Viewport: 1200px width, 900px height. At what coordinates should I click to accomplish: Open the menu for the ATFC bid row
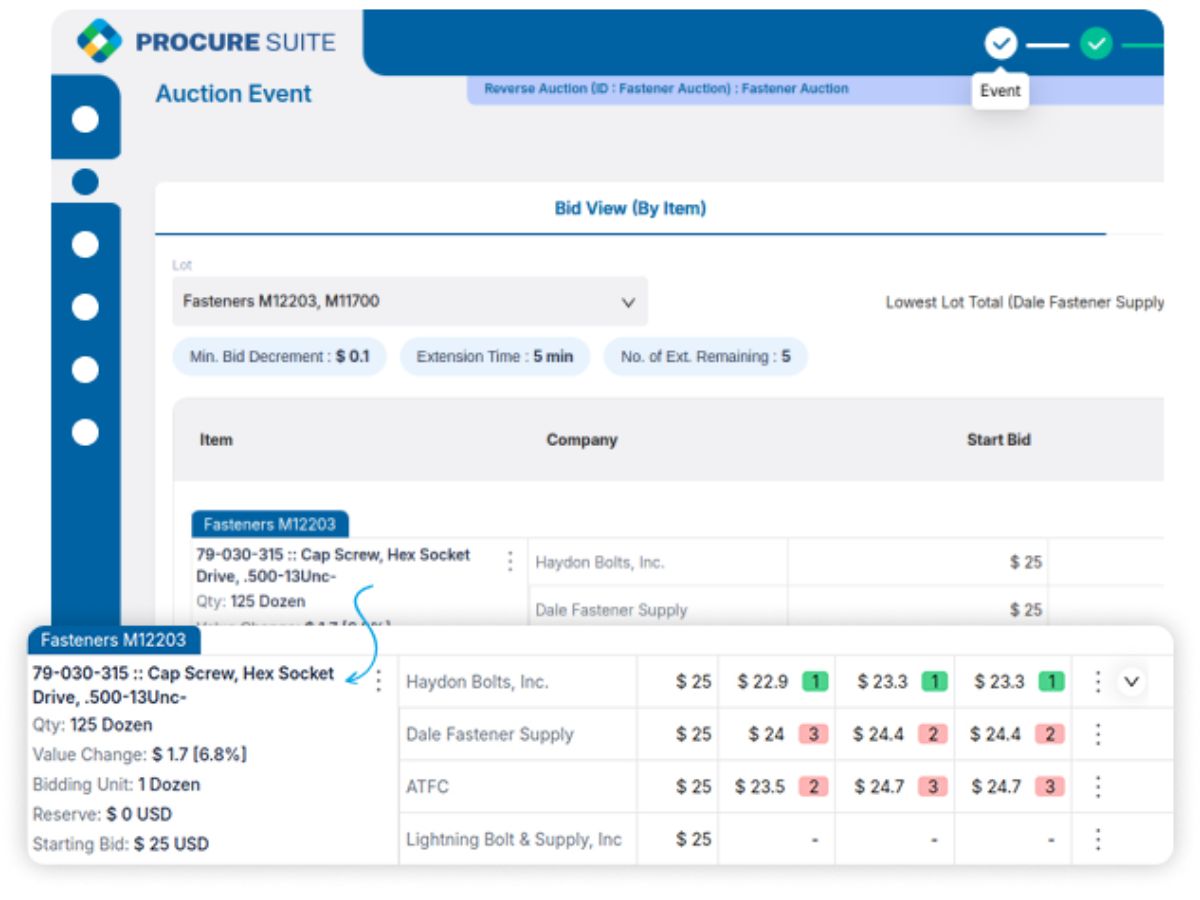pos(1098,787)
